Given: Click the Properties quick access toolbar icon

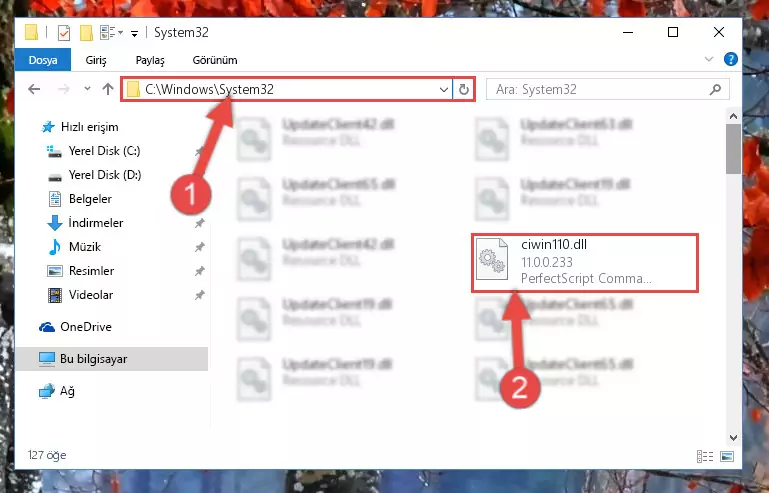Looking at the screenshot, I should tap(64, 33).
